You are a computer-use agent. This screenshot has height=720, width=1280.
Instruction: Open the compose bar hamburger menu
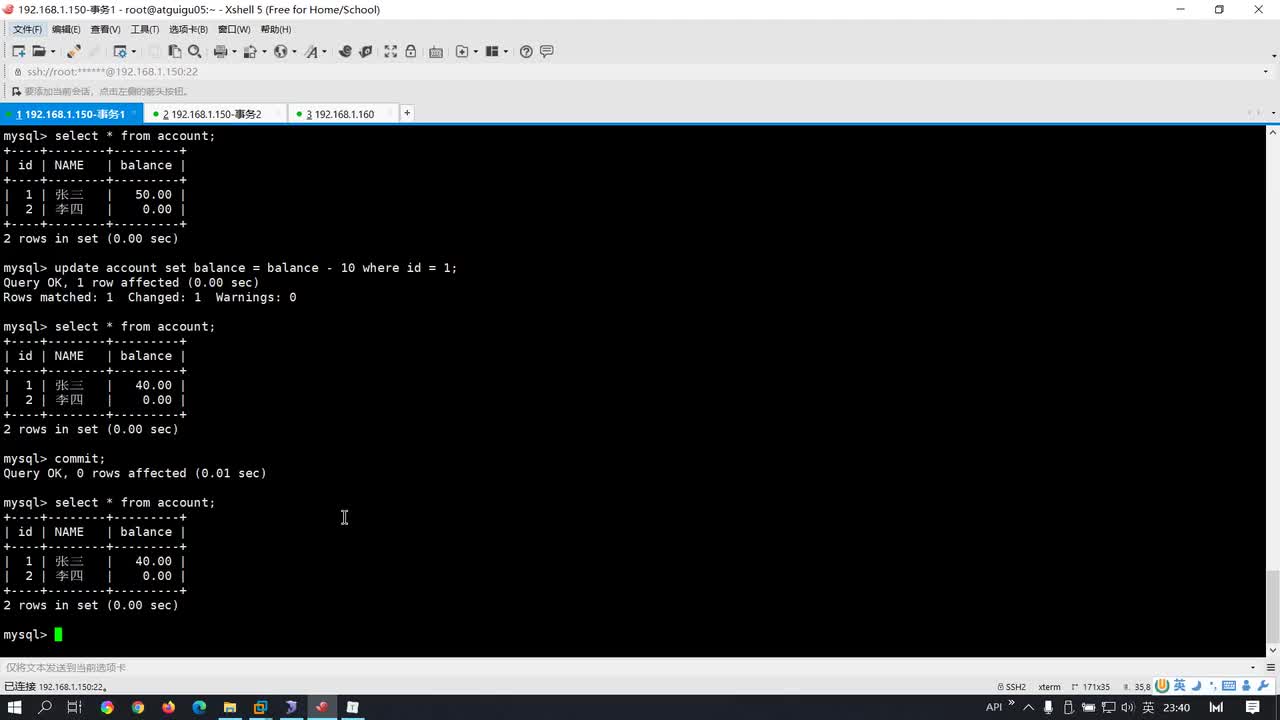(1271, 667)
